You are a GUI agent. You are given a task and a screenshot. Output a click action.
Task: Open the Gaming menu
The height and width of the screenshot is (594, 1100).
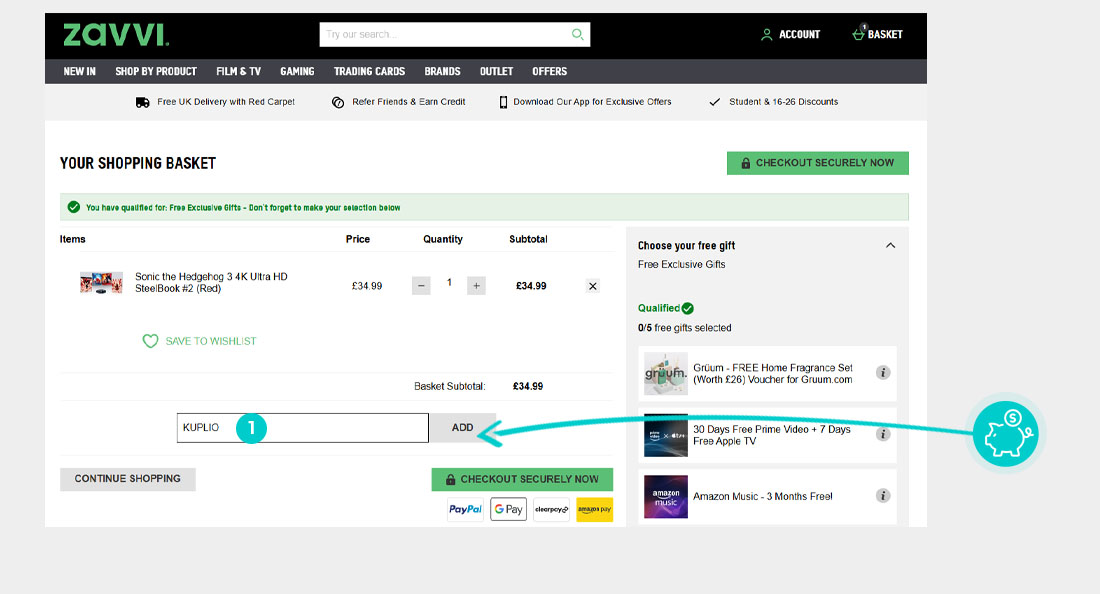click(x=297, y=72)
